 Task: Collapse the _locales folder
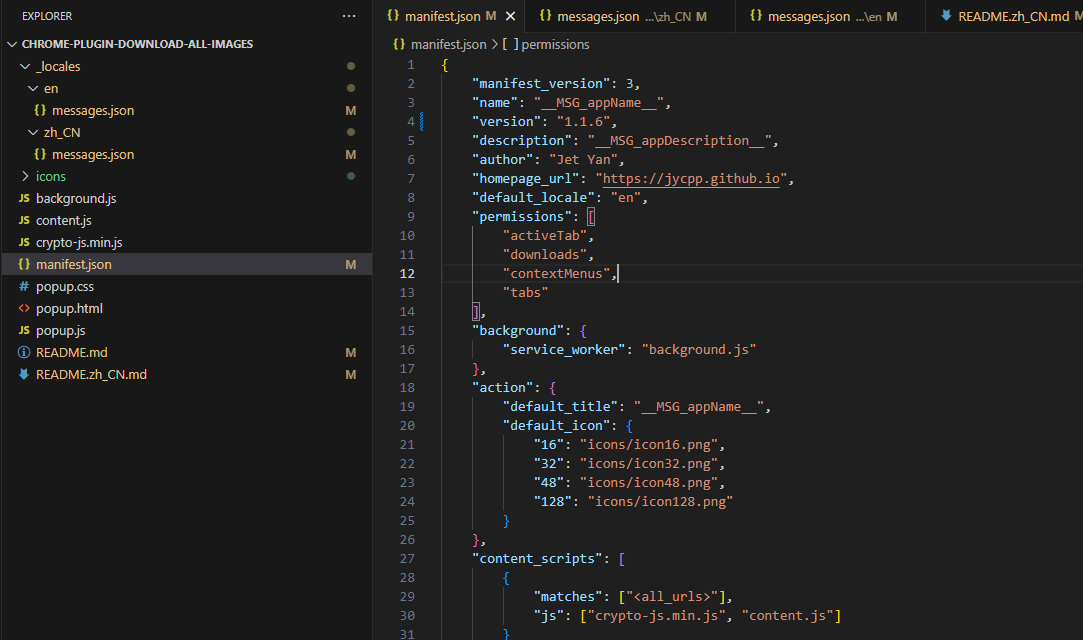(26, 66)
